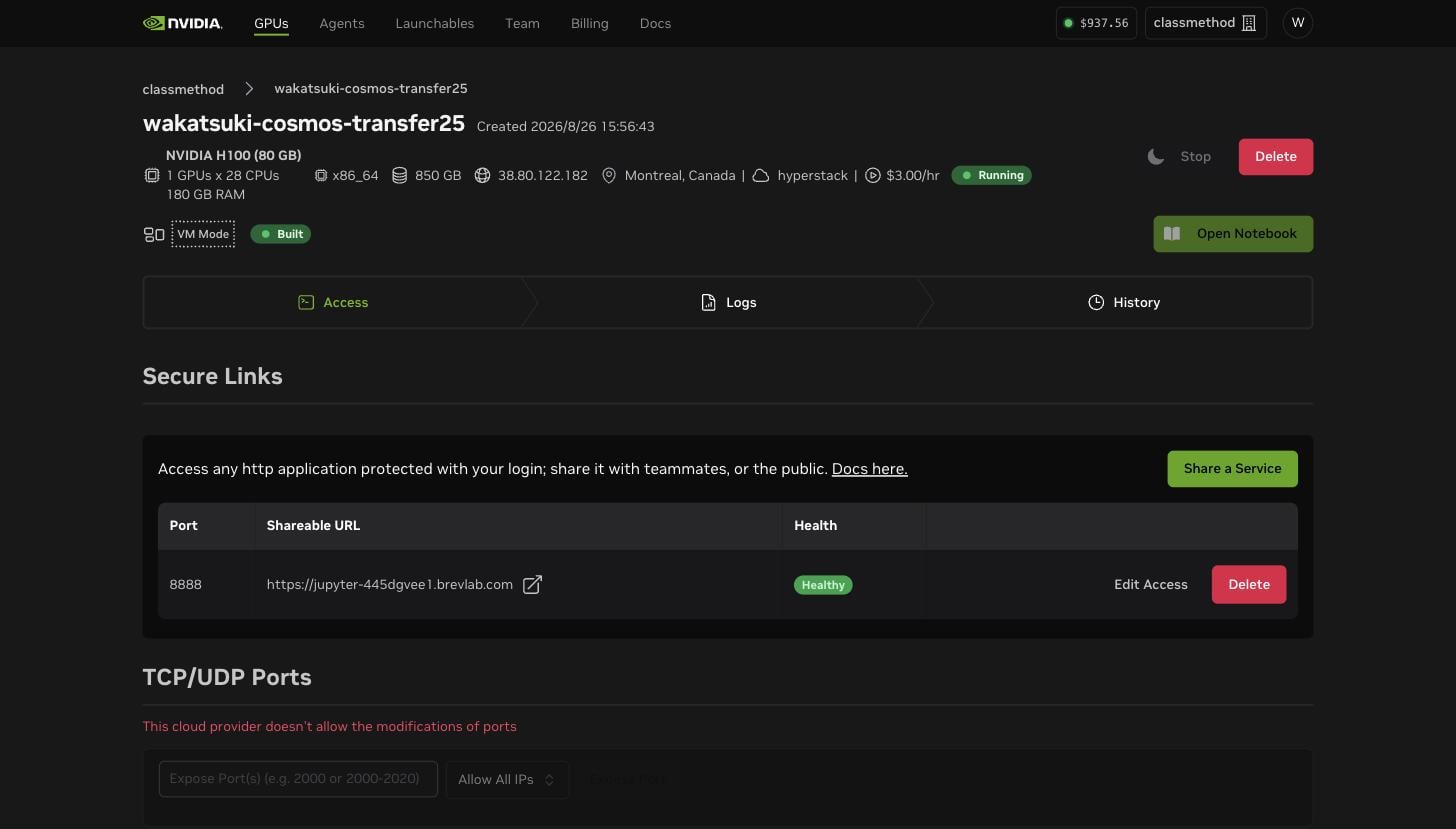Go to classmethod in the breadcrumb
This screenshot has height=829, width=1456.
(183, 89)
